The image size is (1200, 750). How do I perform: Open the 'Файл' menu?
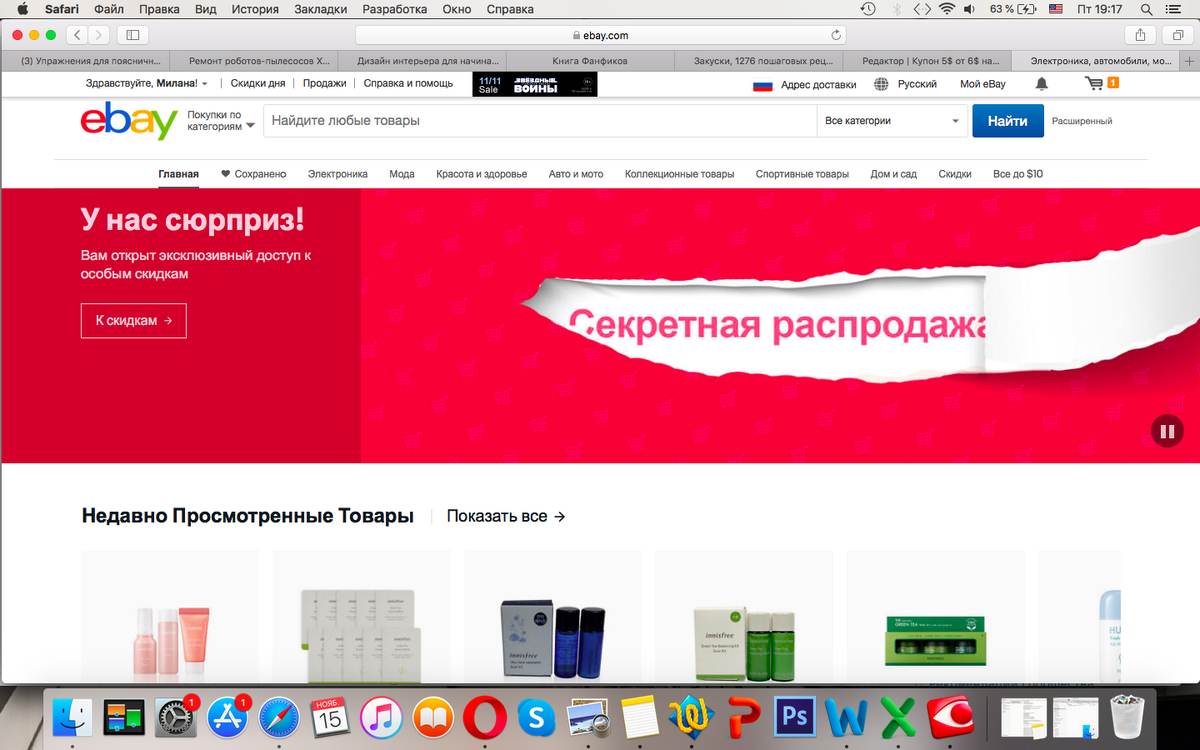pos(109,9)
